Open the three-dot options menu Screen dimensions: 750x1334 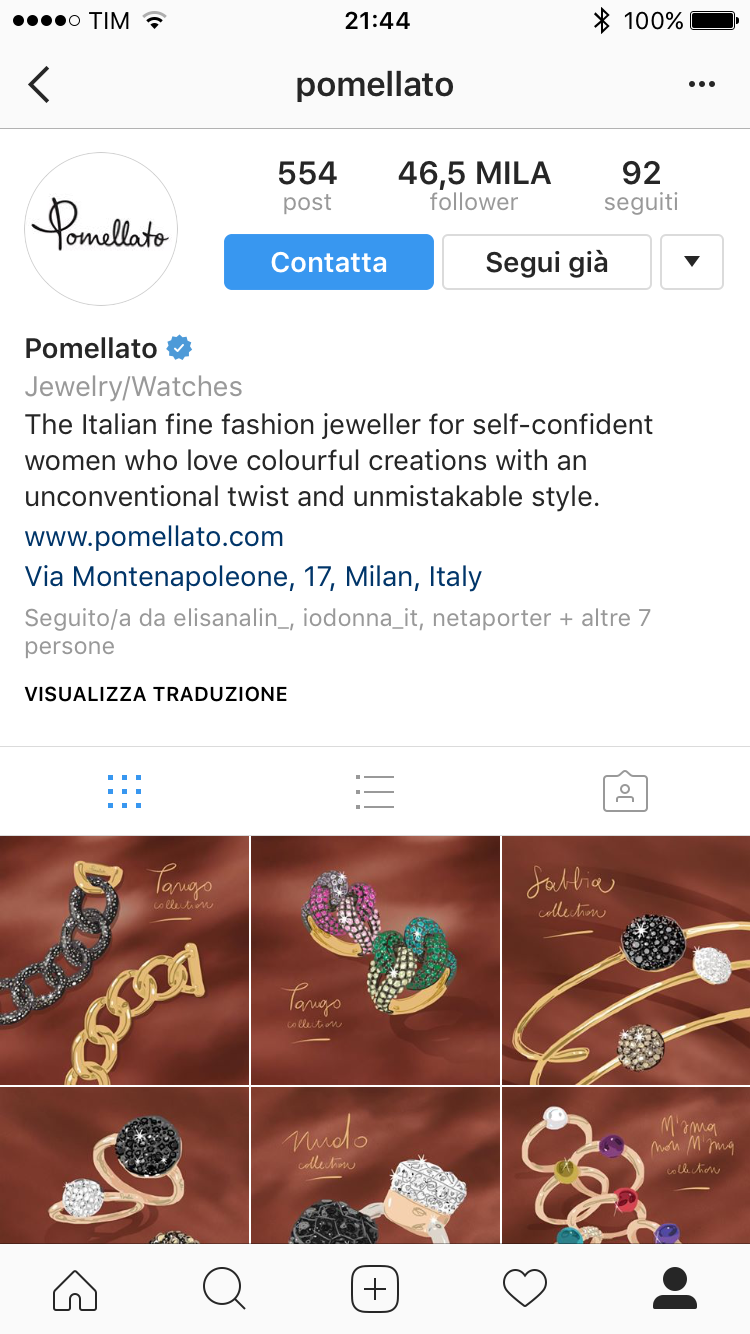702,85
